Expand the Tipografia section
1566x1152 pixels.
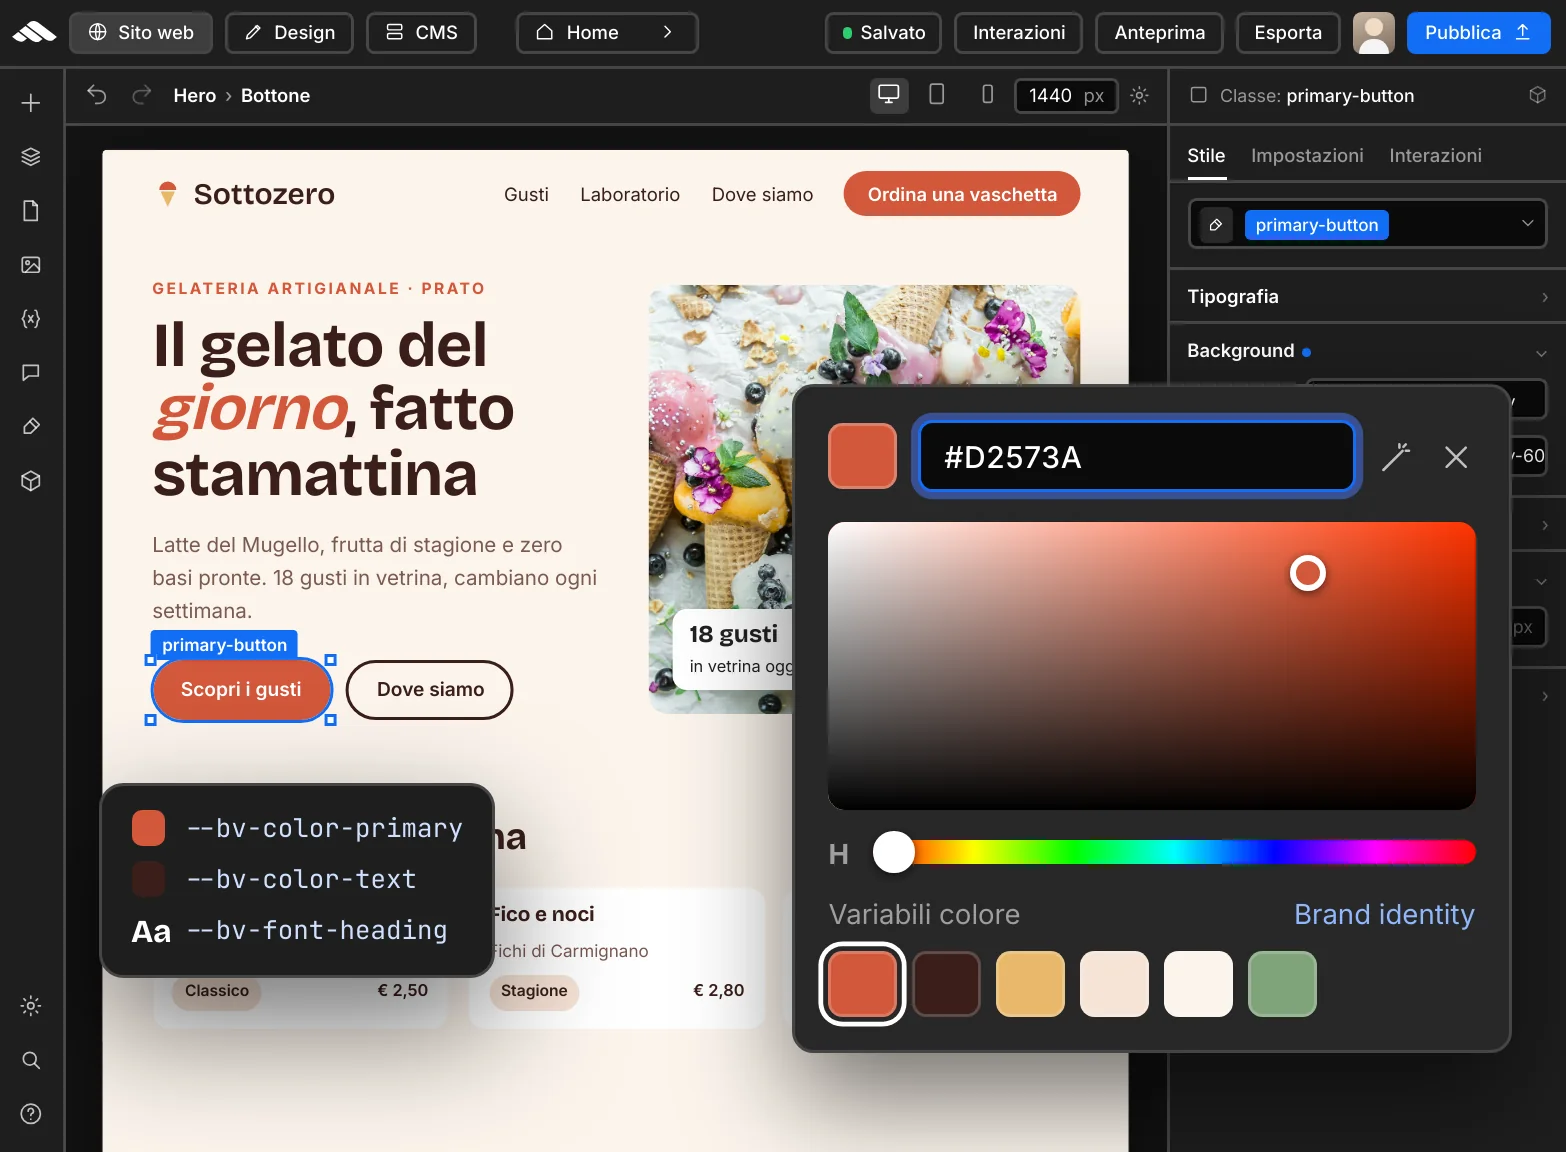[1367, 296]
